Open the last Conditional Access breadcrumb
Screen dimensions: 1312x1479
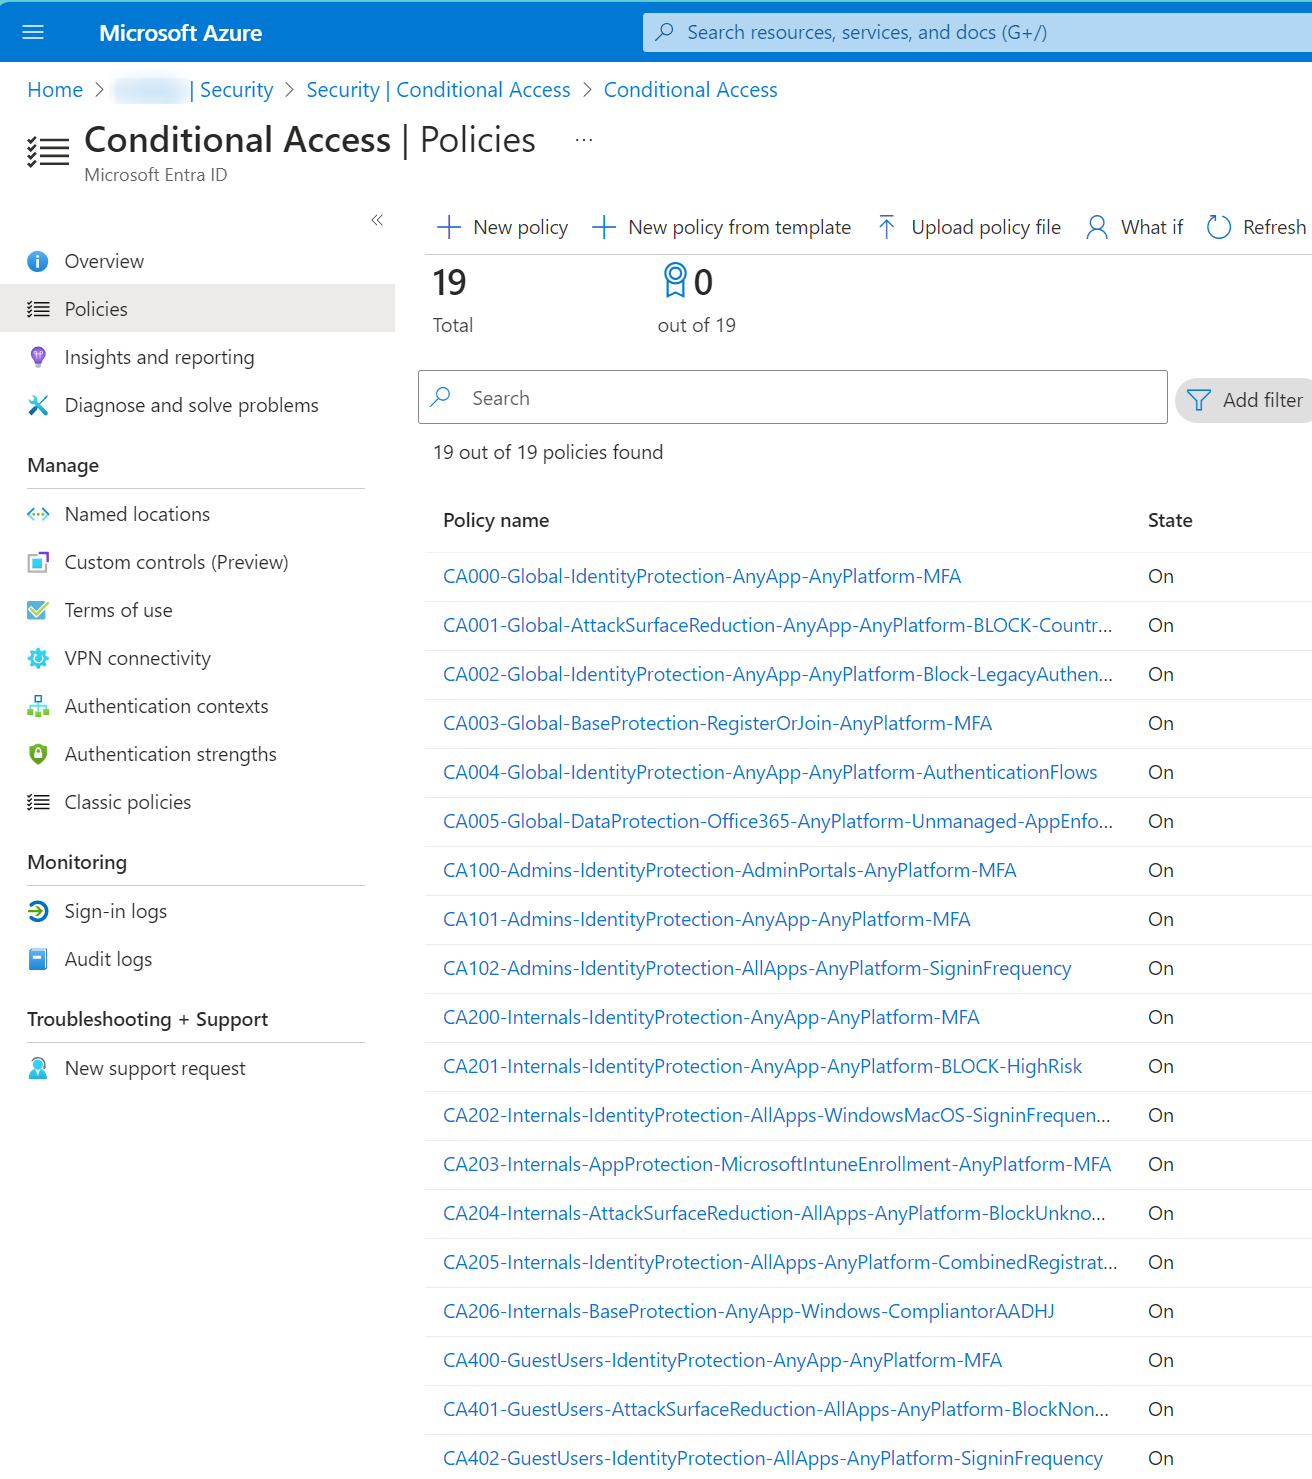pos(691,90)
